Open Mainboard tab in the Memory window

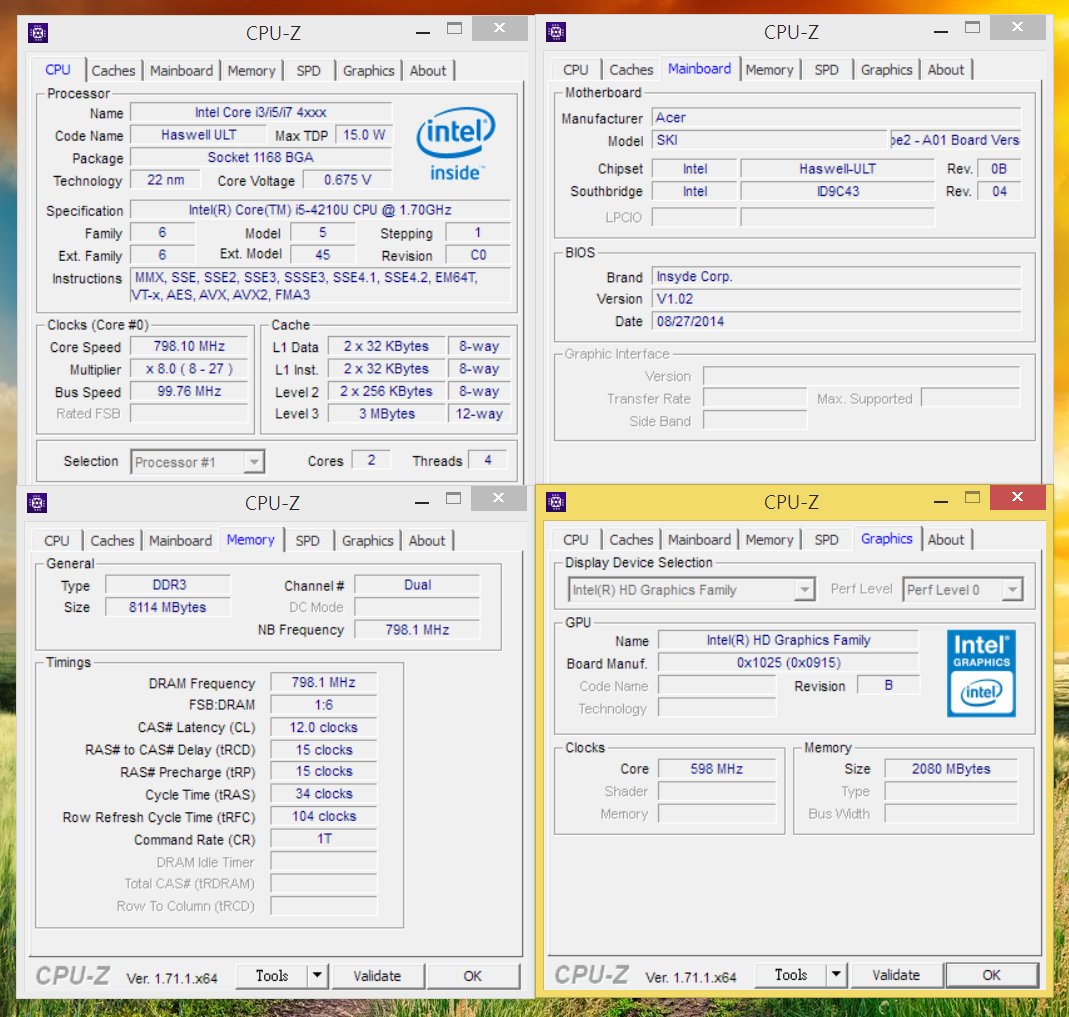(x=181, y=541)
